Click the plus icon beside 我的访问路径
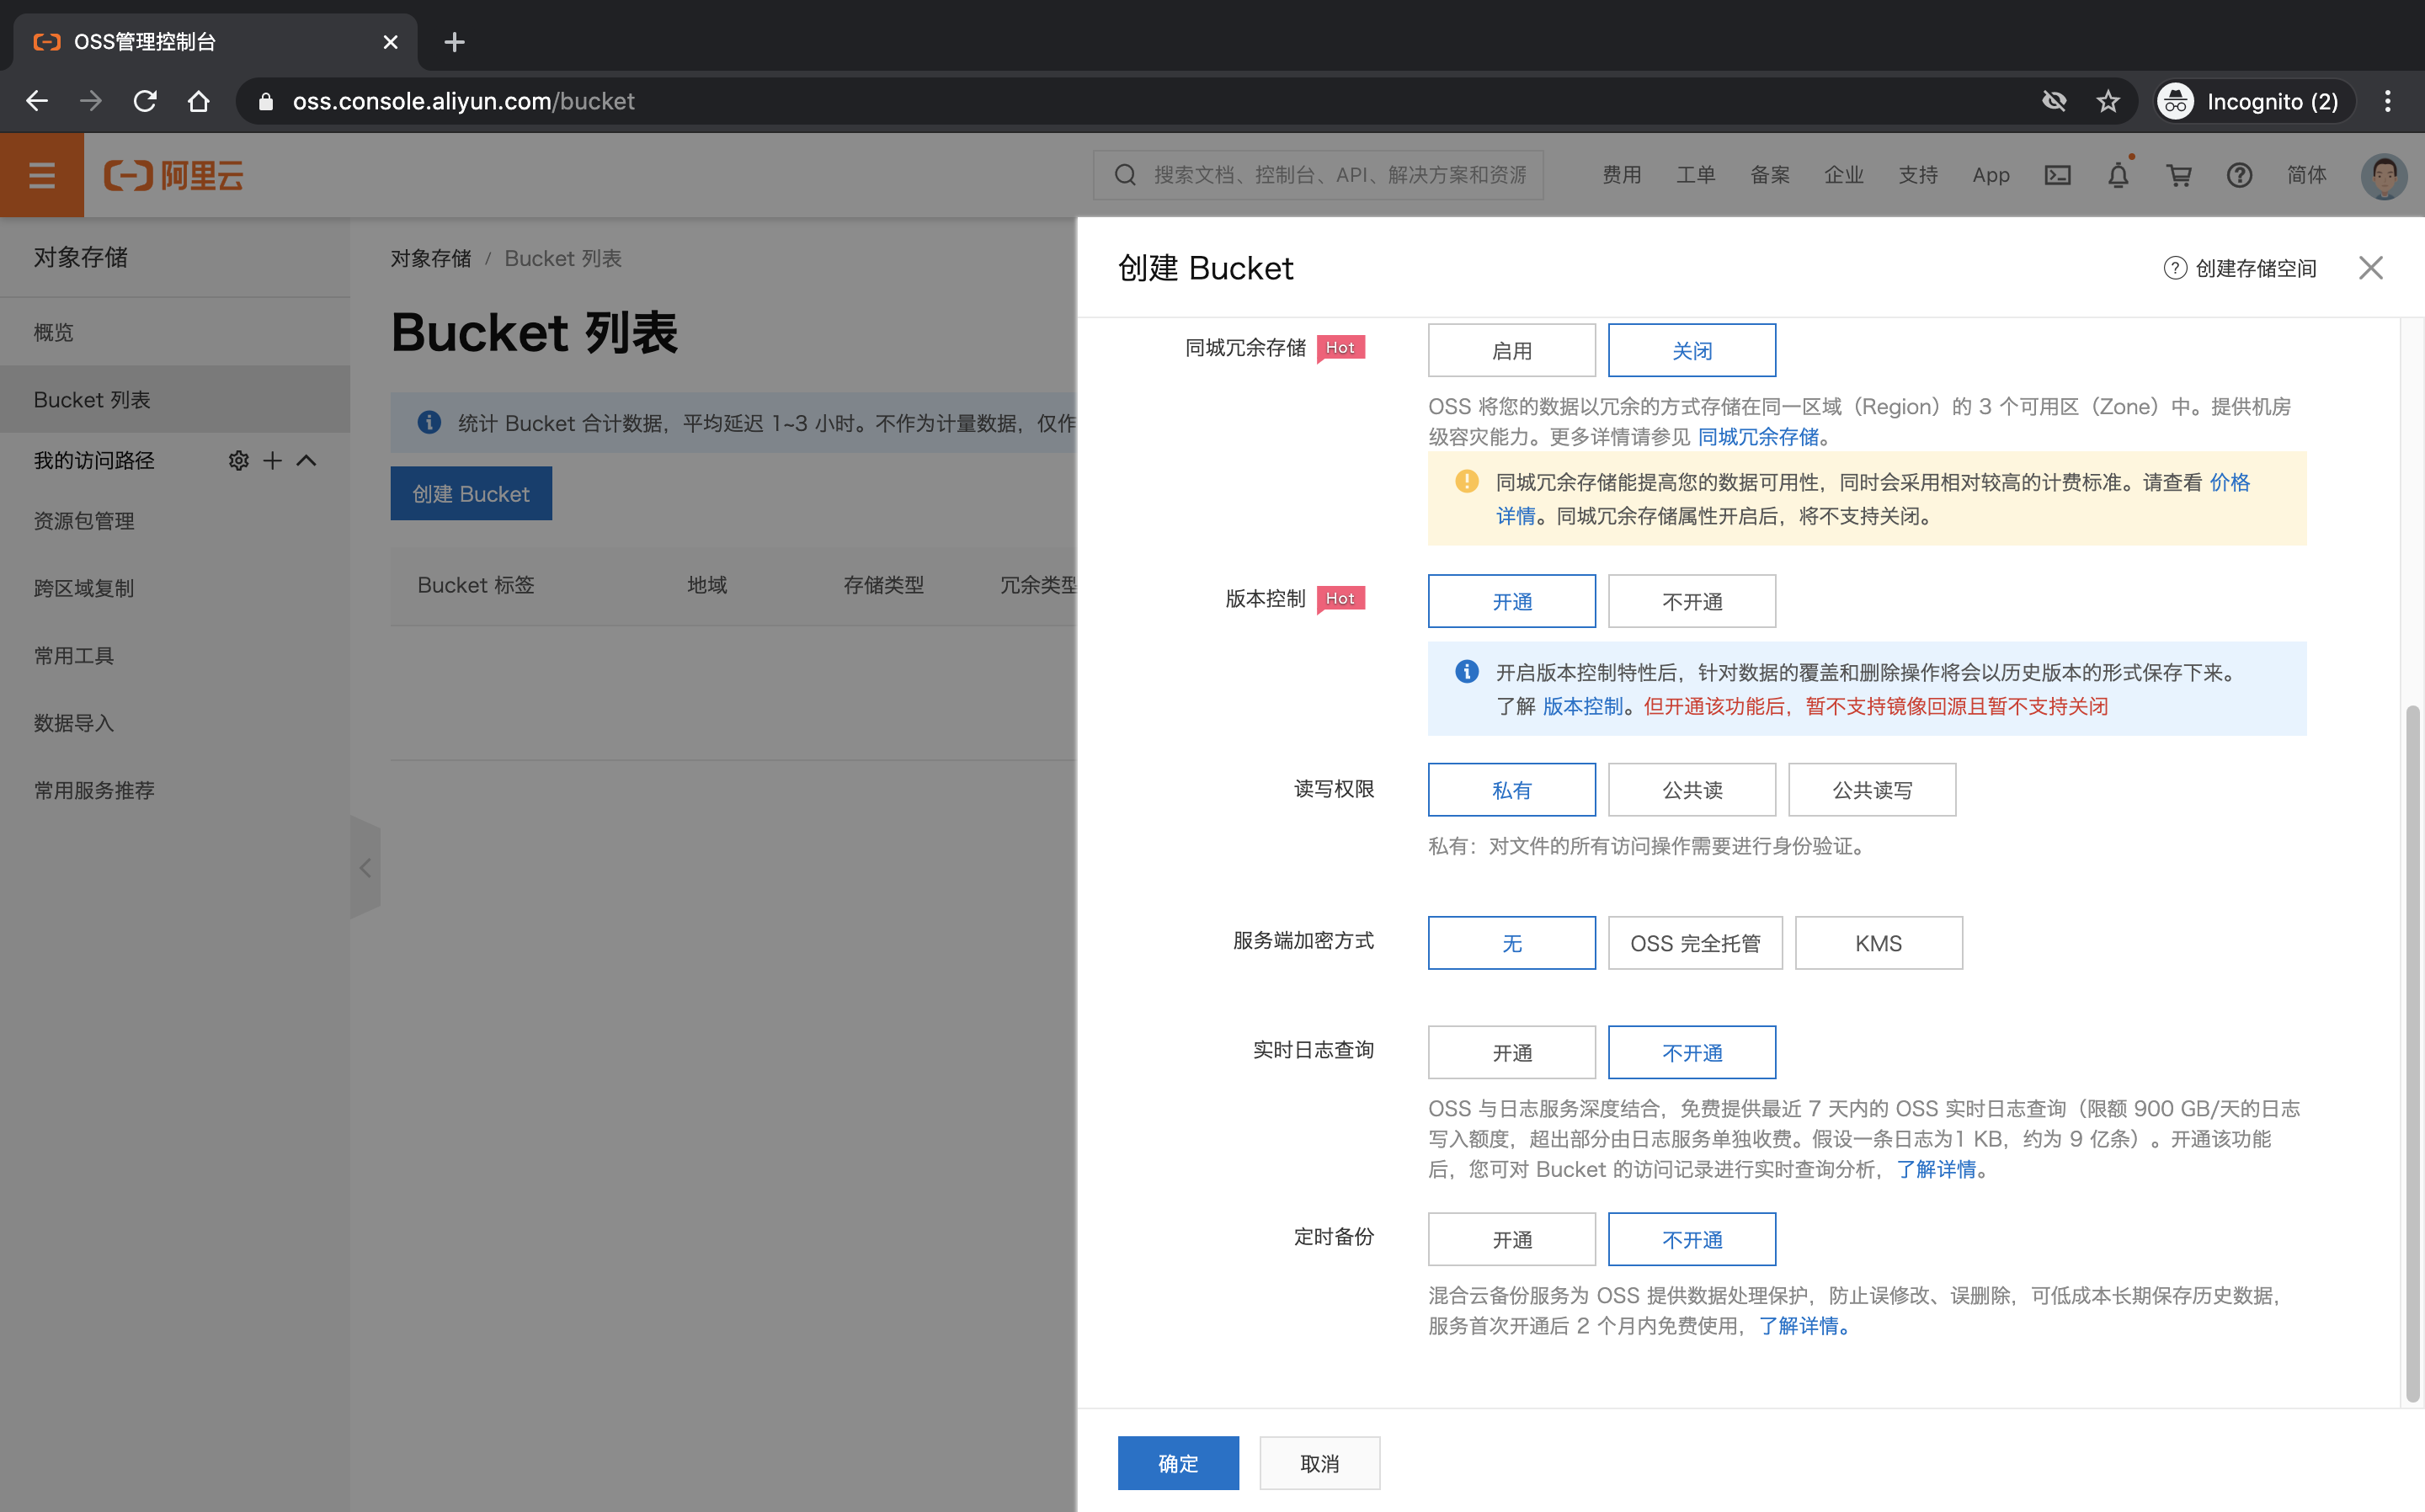The height and width of the screenshot is (1512, 2425). 272,460
